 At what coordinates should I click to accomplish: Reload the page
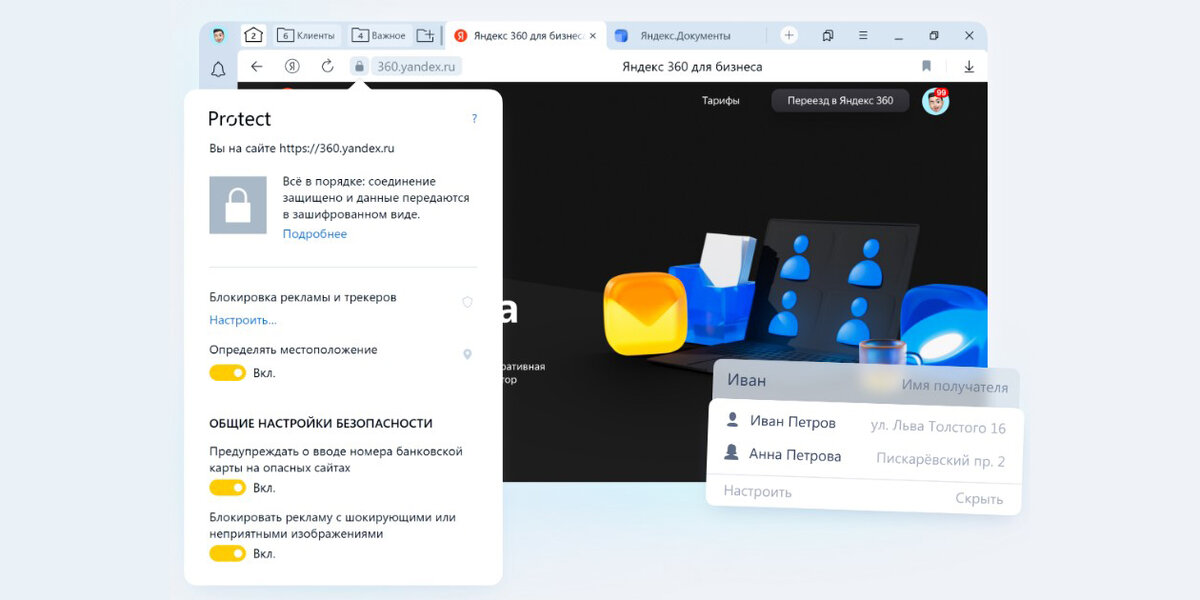tap(327, 67)
